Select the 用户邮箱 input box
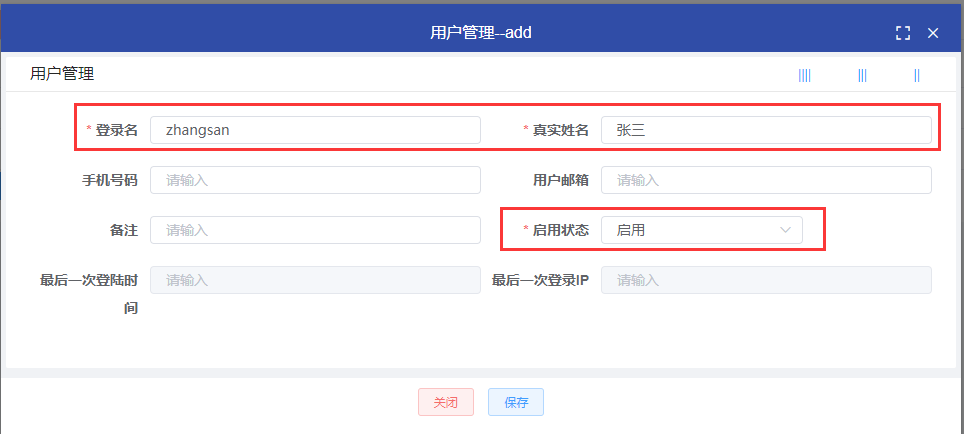This screenshot has height=434, width=964. pos(766,180)
